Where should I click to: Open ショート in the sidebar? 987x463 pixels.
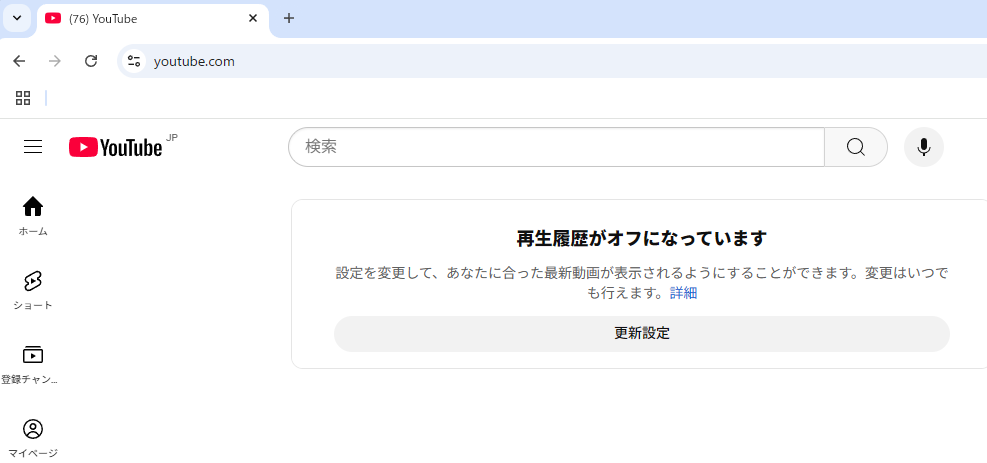[x=33, y=290]
